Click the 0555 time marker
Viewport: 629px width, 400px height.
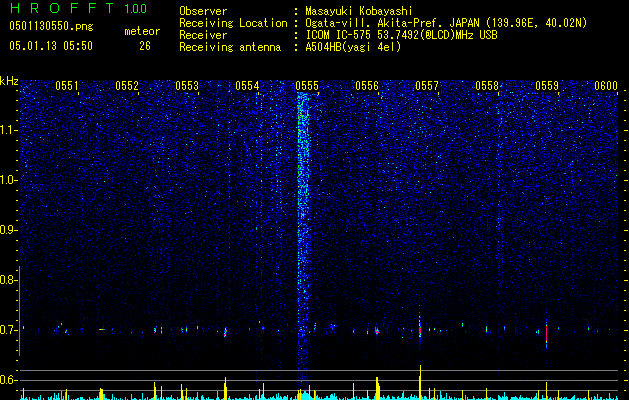pyautogui.click(x=307, y=86)
